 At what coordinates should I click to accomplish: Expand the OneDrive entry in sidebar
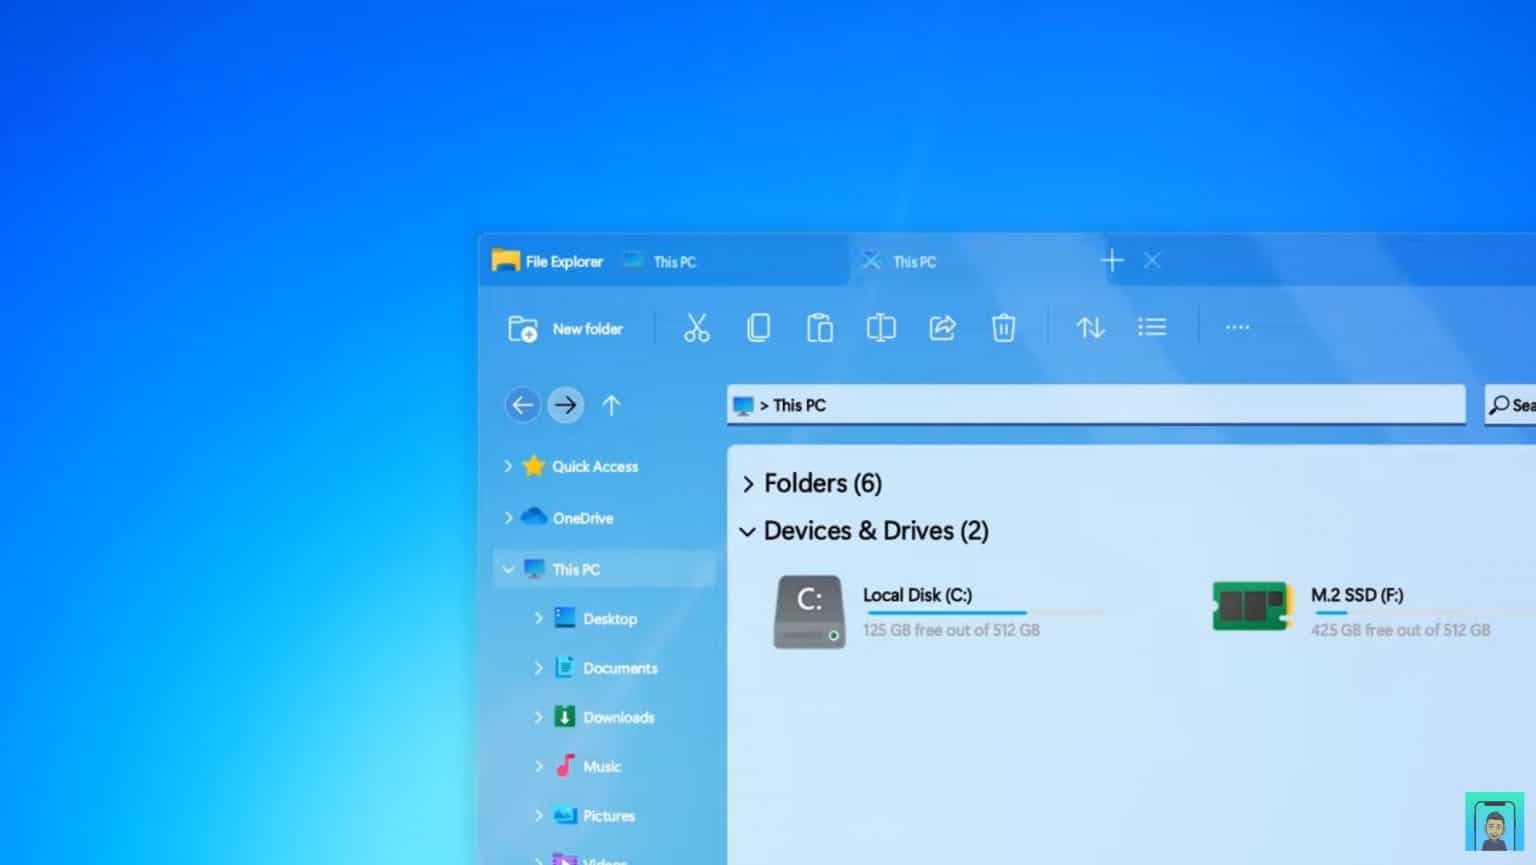[509, 517]
